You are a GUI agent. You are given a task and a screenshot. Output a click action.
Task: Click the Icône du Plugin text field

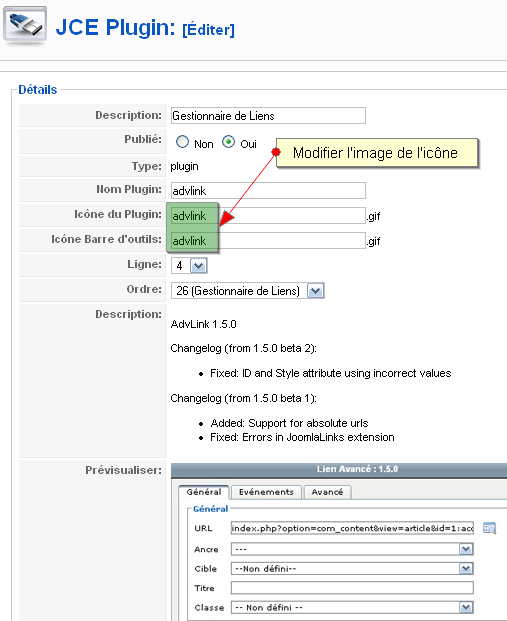(x=268, y=215)
